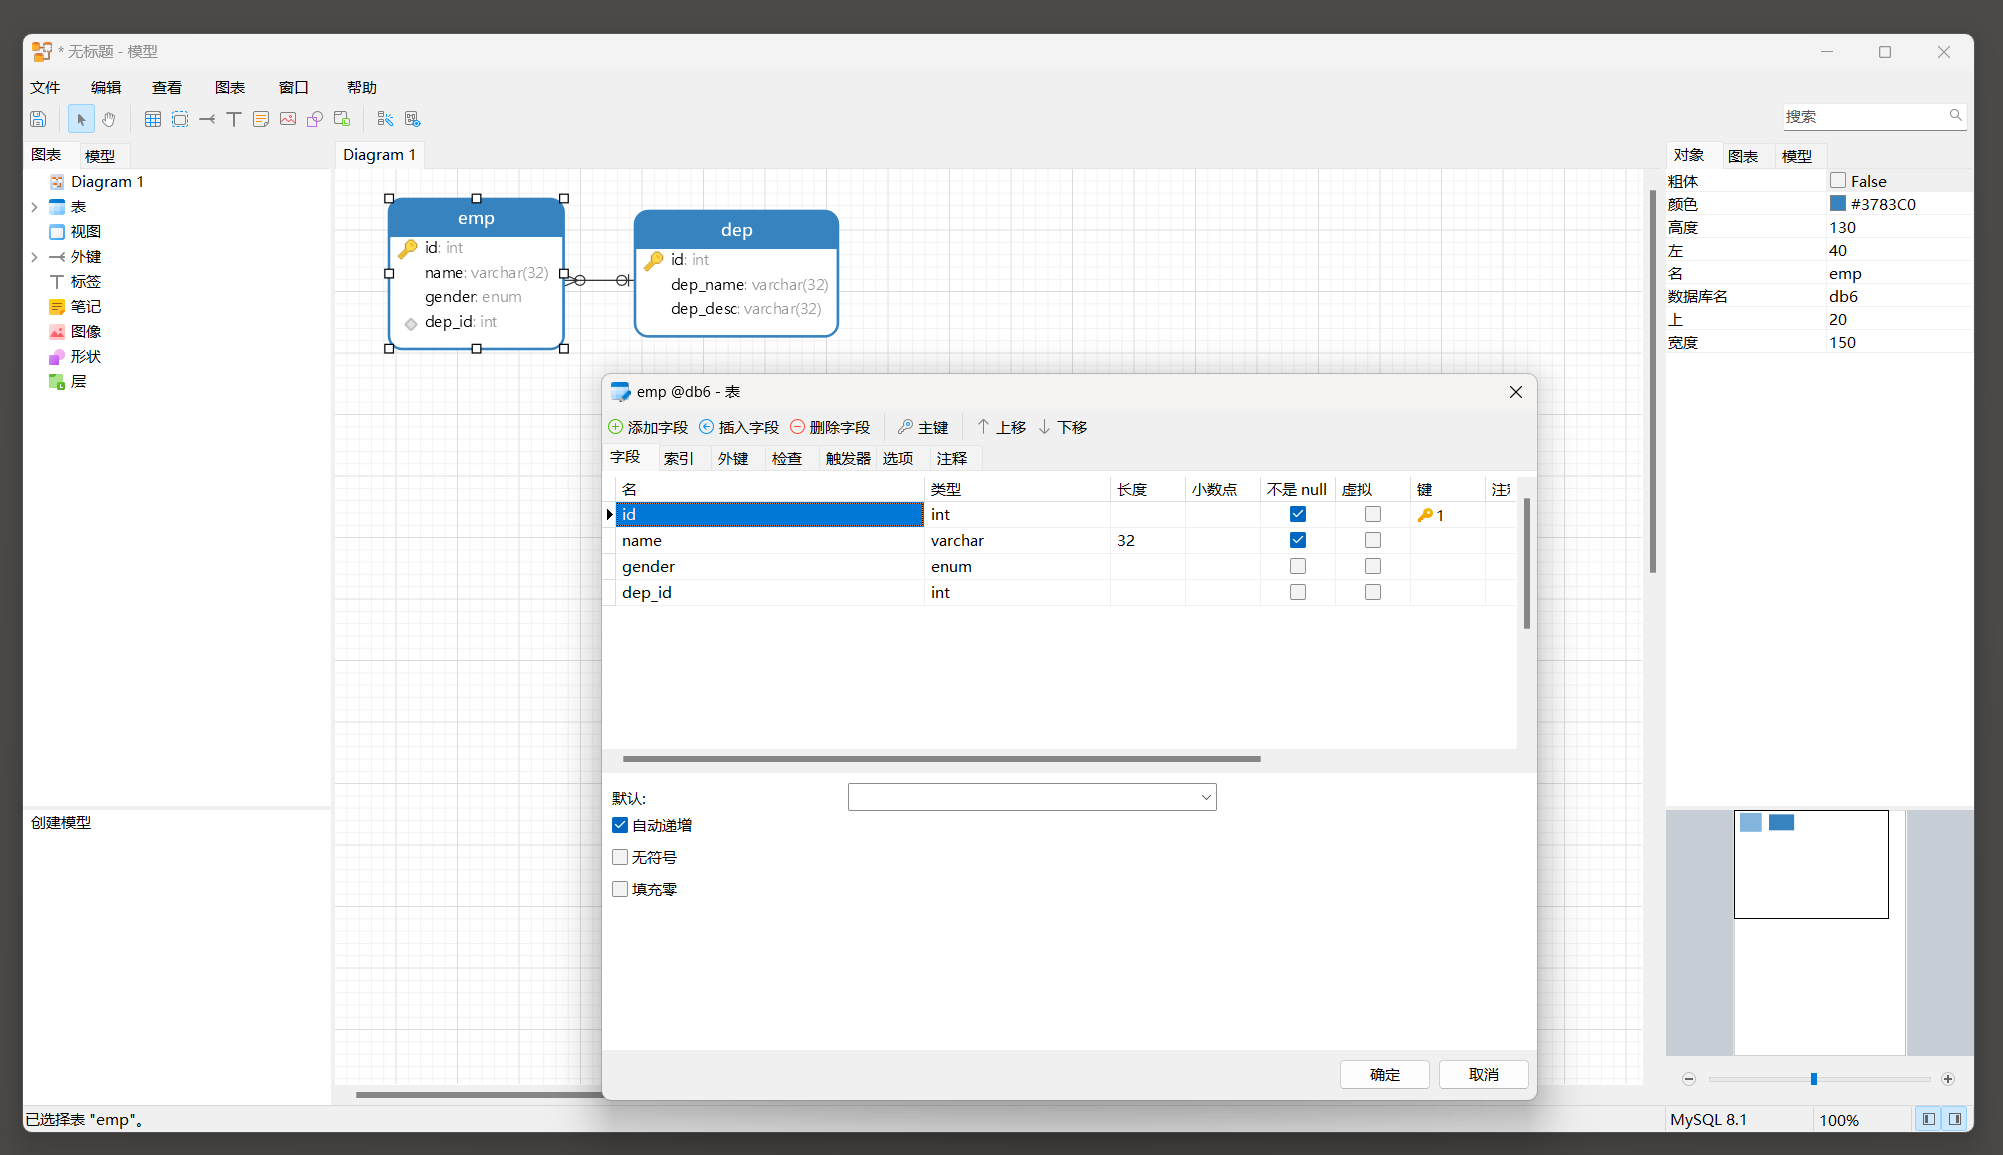Switch to the 触发器 tab in dialog

click(848, 458)
